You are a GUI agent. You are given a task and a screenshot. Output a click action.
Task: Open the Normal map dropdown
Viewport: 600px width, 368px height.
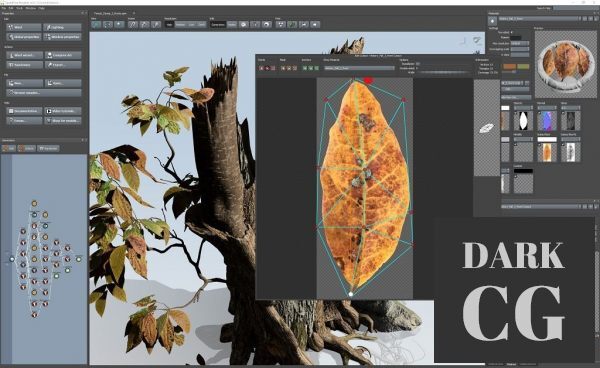tap(547, 108)
